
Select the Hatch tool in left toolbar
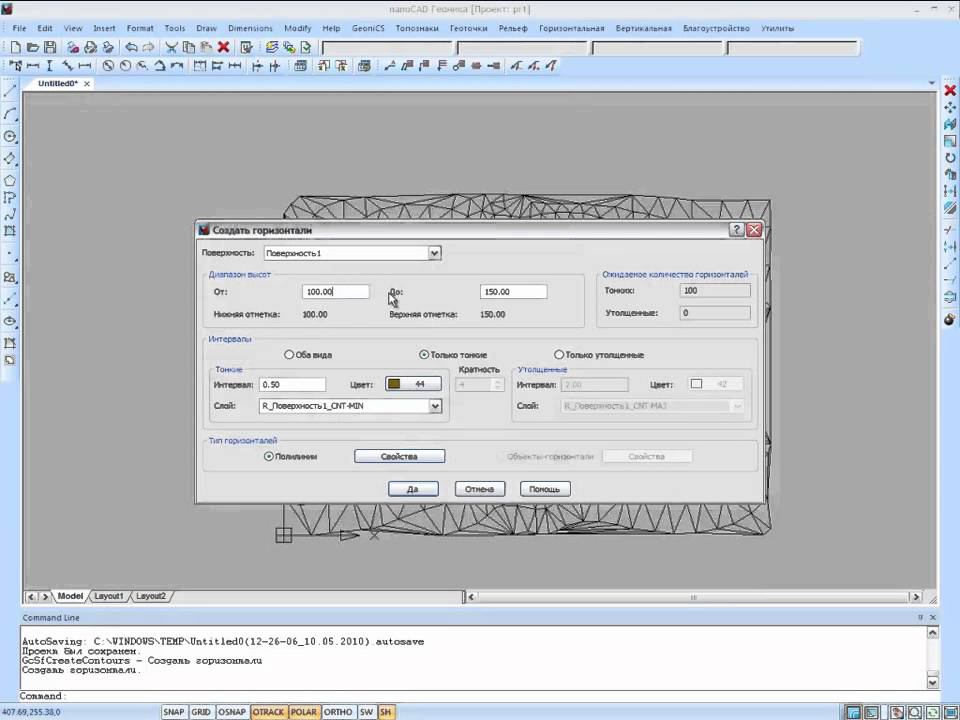(10, 231)
